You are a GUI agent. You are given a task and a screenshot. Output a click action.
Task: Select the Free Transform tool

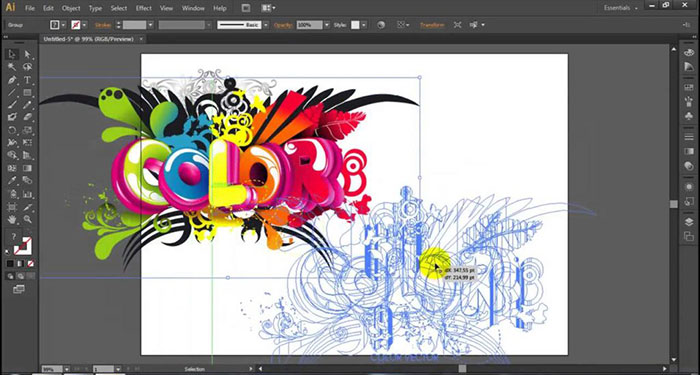[x=28, y=143]
